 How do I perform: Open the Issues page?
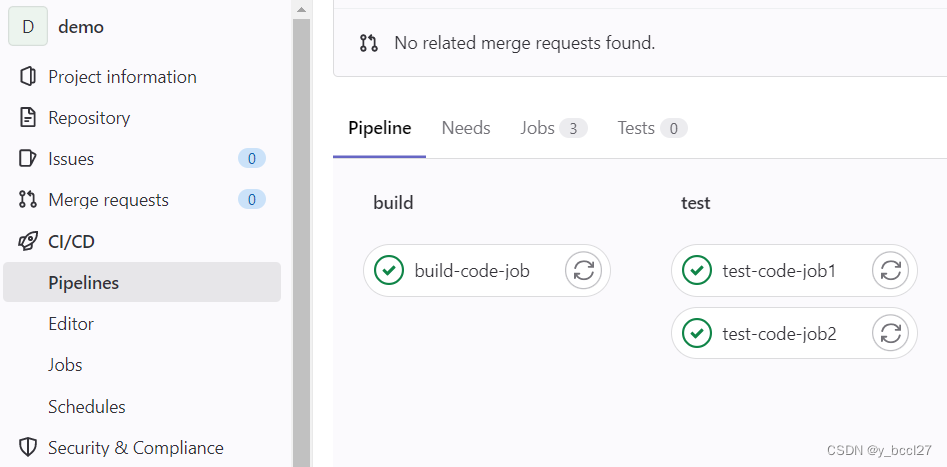[x=71, y=159]
